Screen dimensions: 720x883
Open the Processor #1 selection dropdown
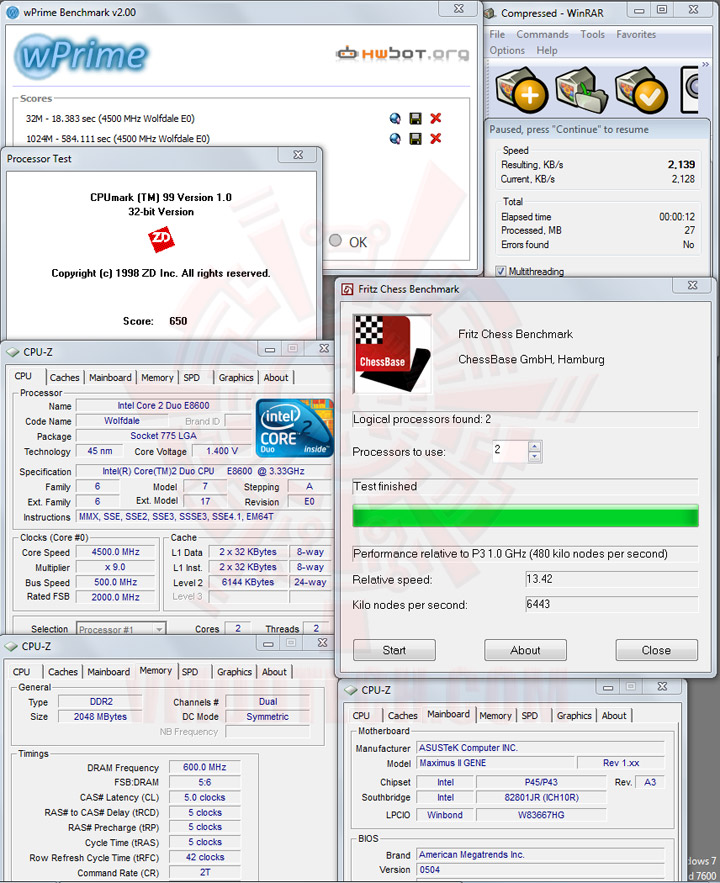point(120,629)
